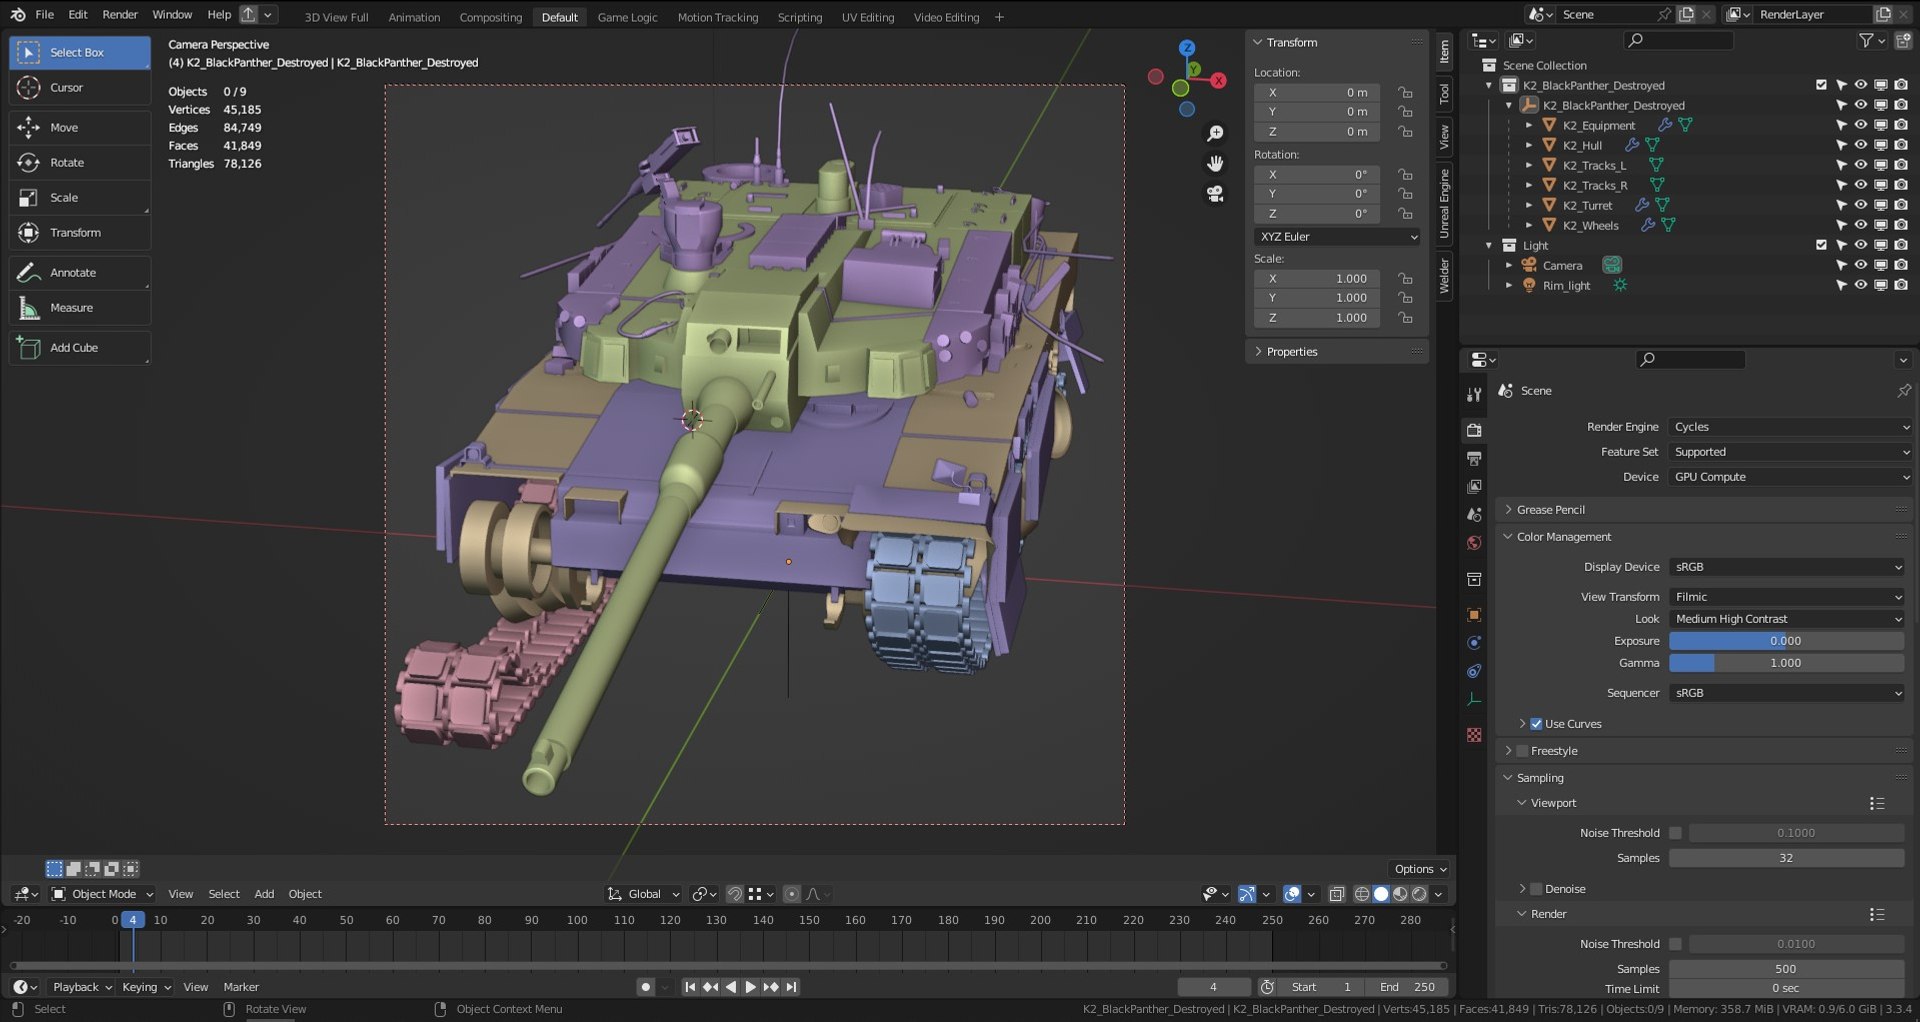Open the viewport Add menu
The height and width of the screenshot is (1022, 1920).
[x=264, y=894]
